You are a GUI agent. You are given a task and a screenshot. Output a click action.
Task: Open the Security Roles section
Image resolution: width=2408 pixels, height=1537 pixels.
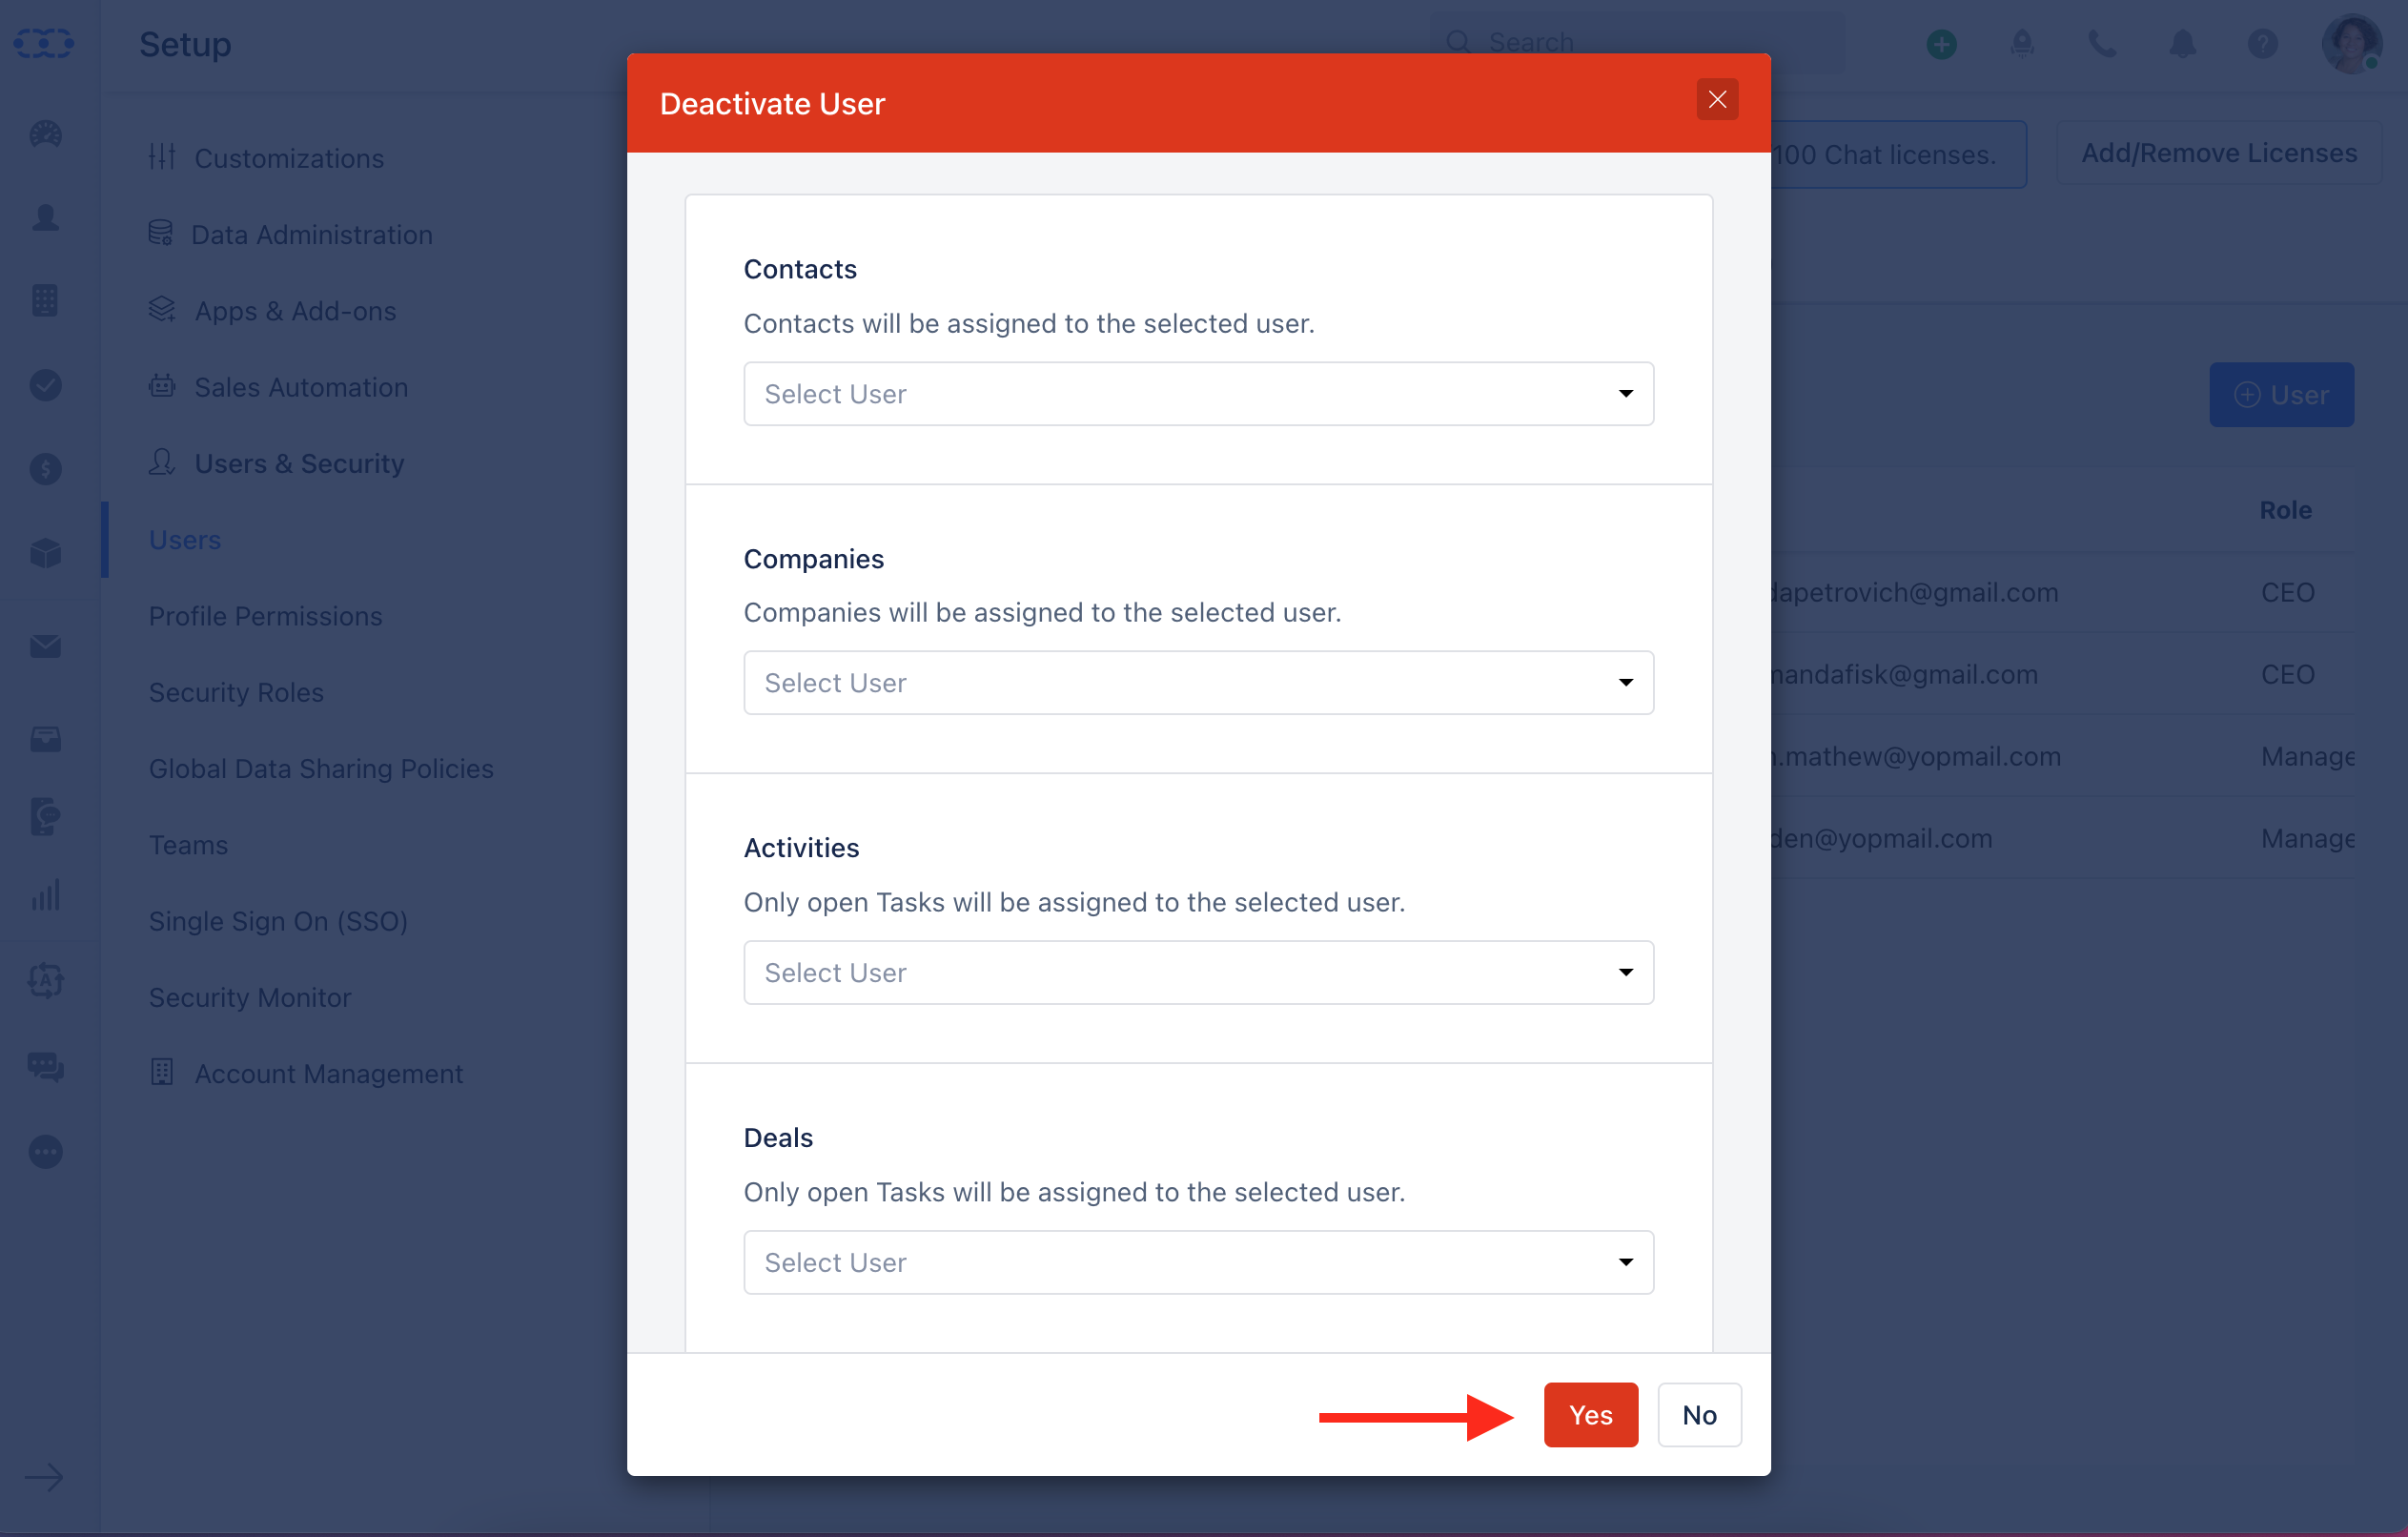236,691
